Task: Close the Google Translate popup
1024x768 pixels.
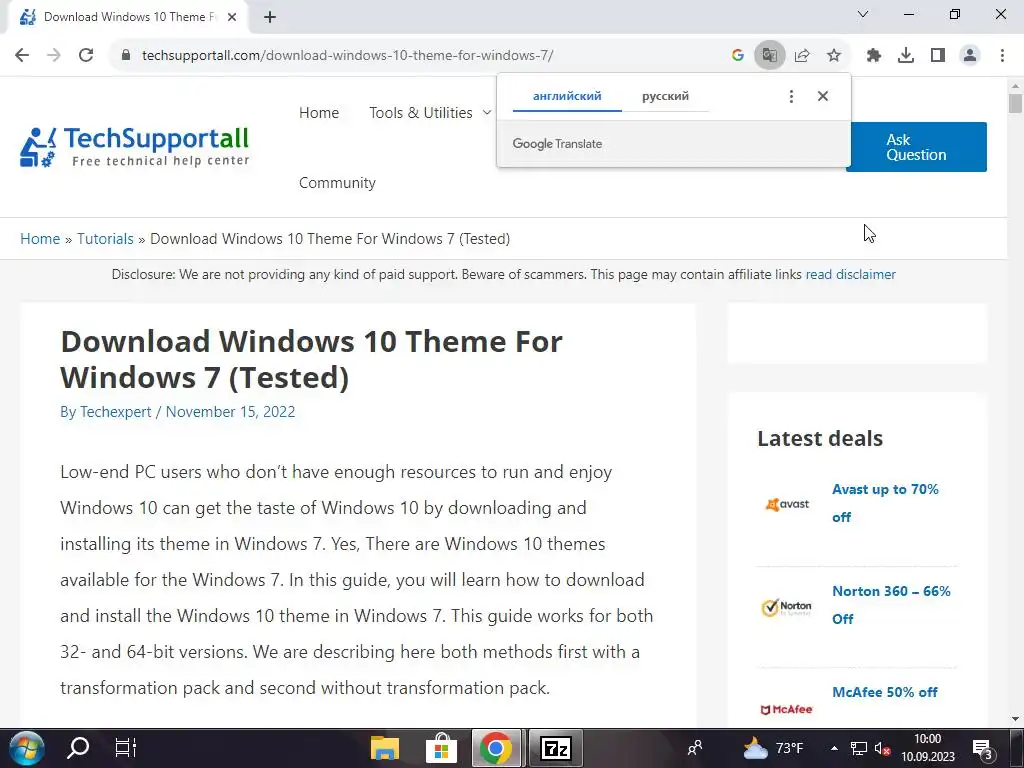Action: tap(823, 97)
